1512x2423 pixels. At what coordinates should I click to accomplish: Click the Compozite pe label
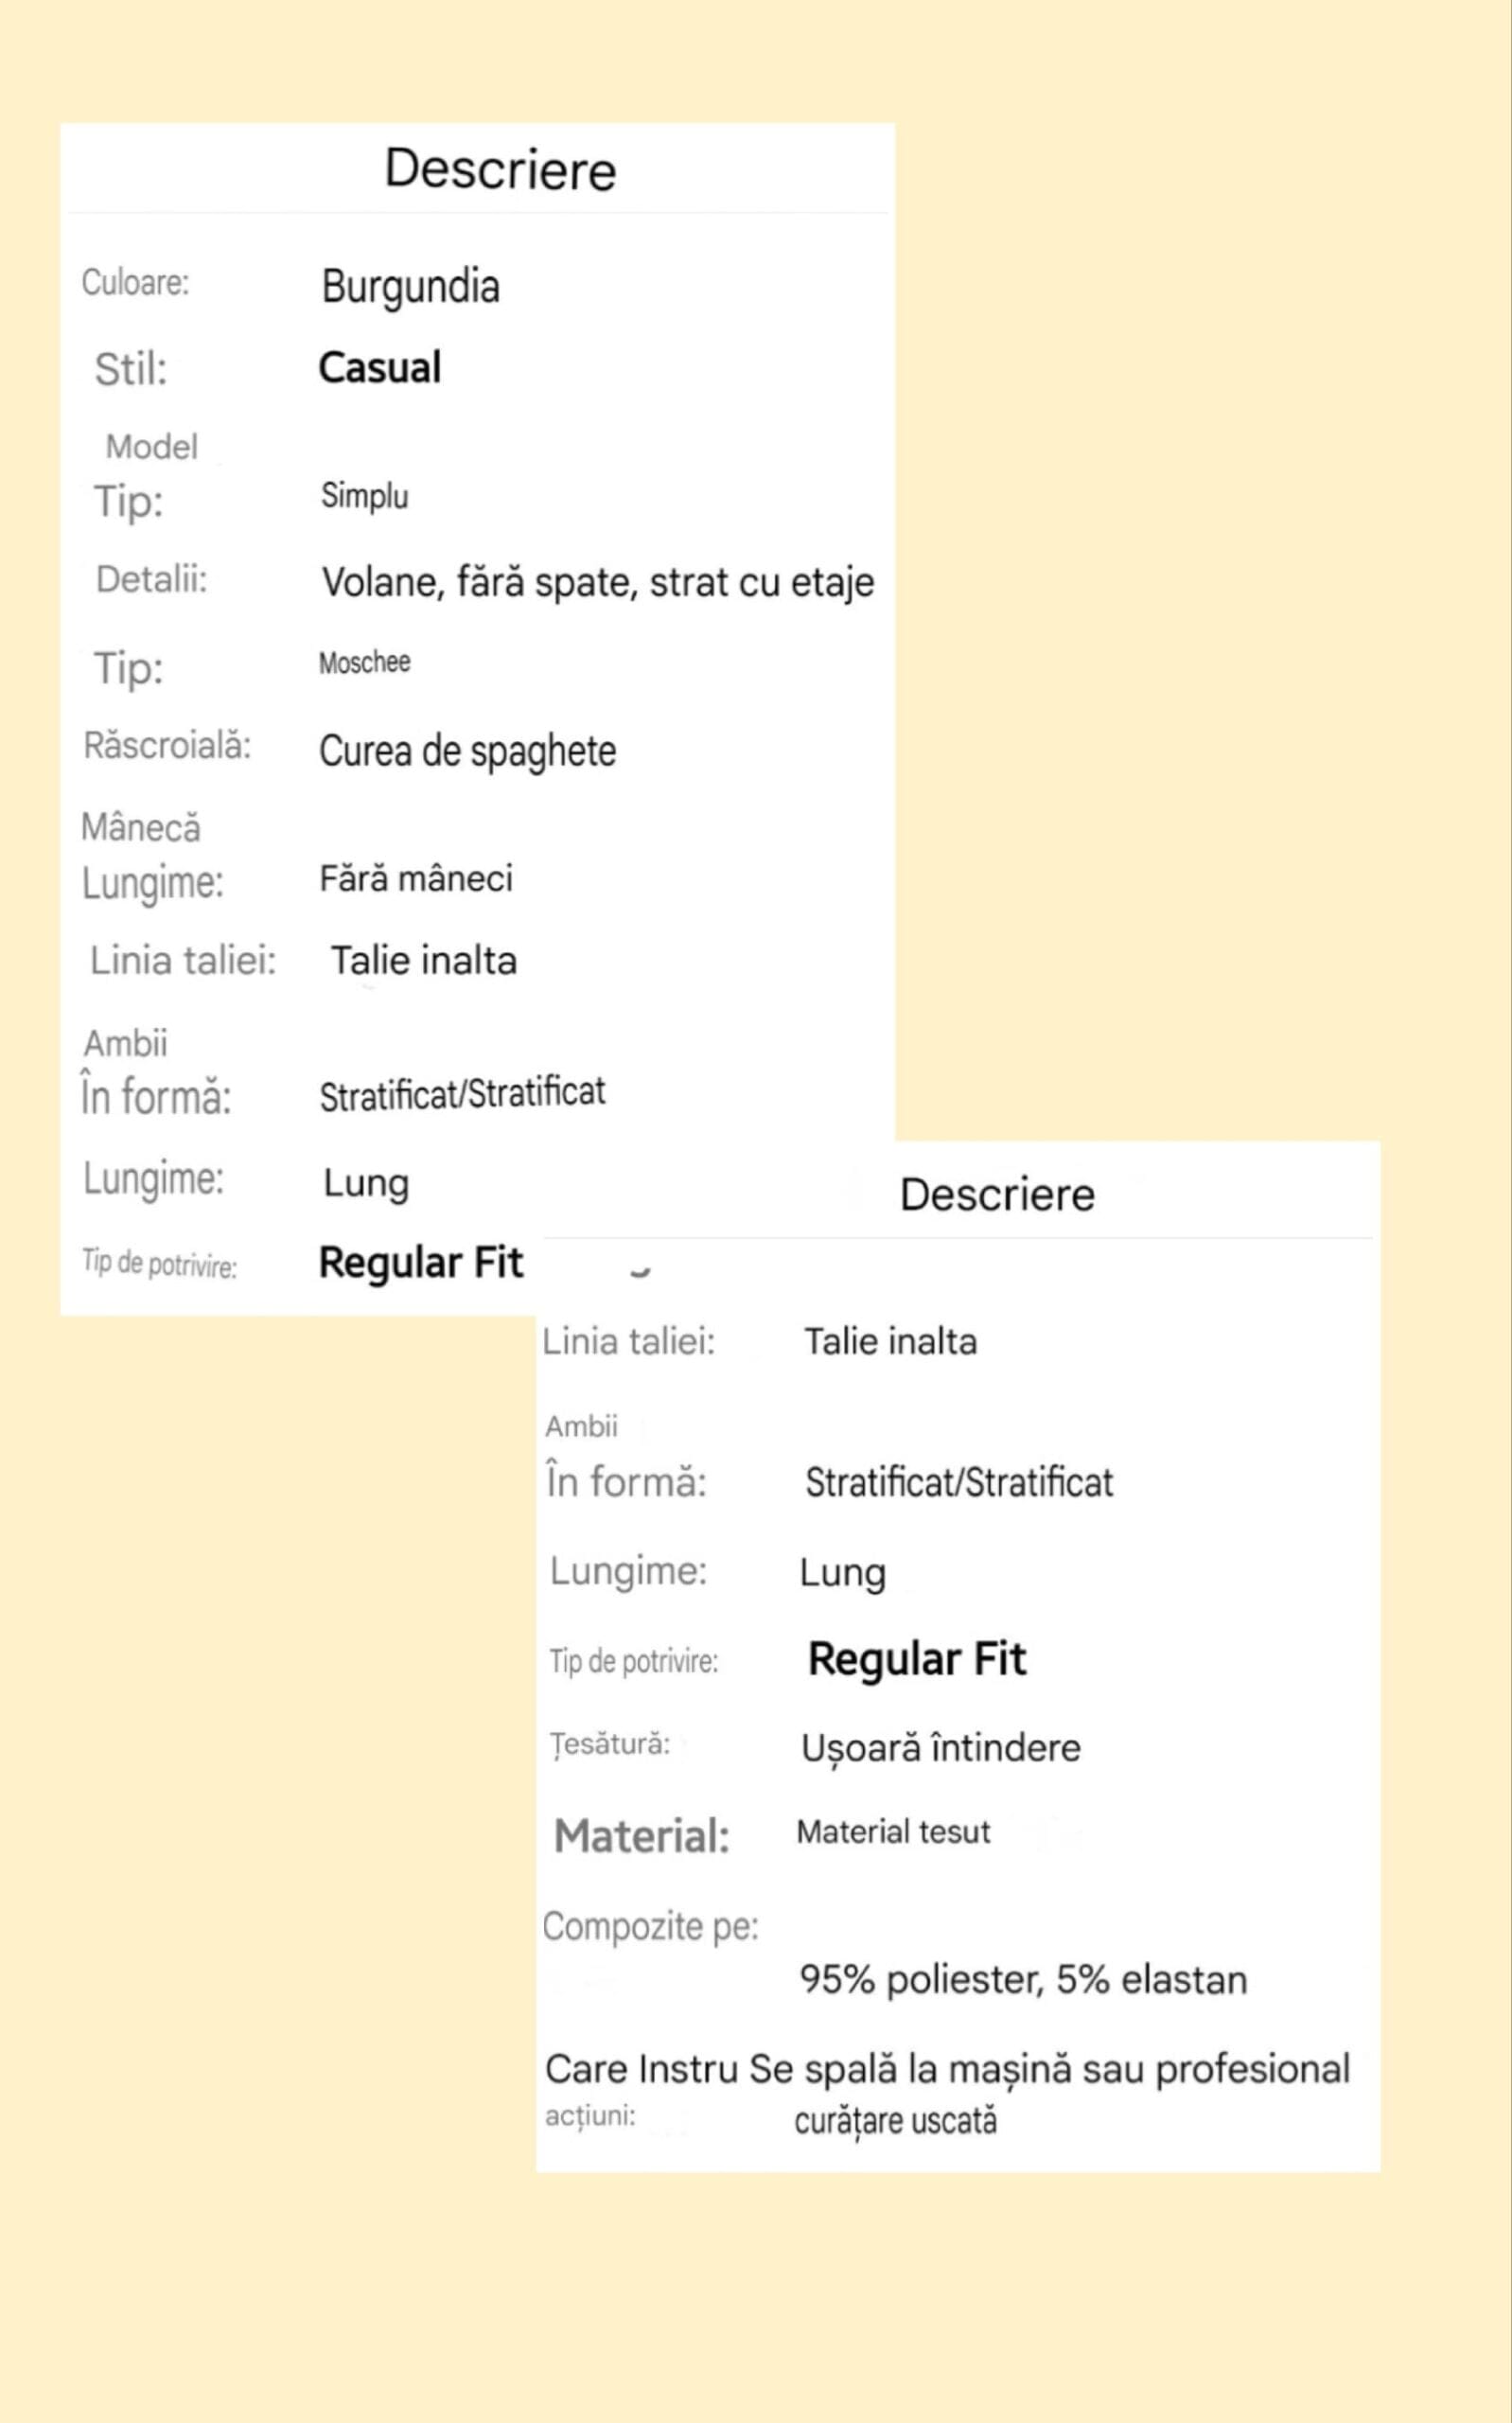click(650, 1927)
